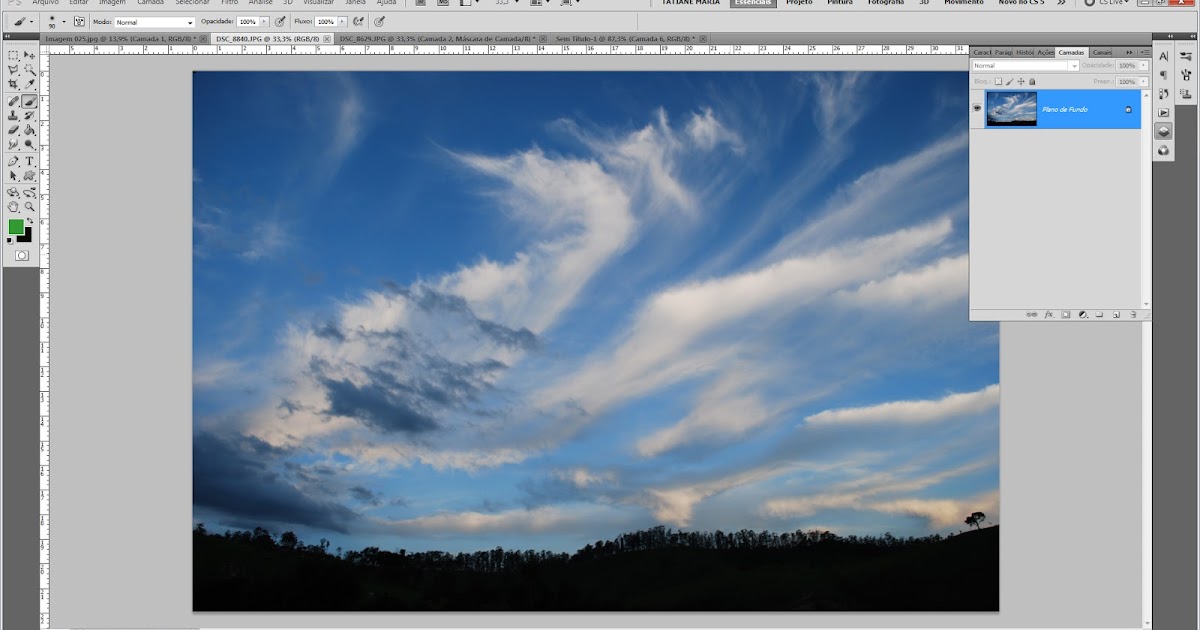Switch to the Histórico panel tab
Screen dimensions: 1200x630
[x=1025, y=52]
